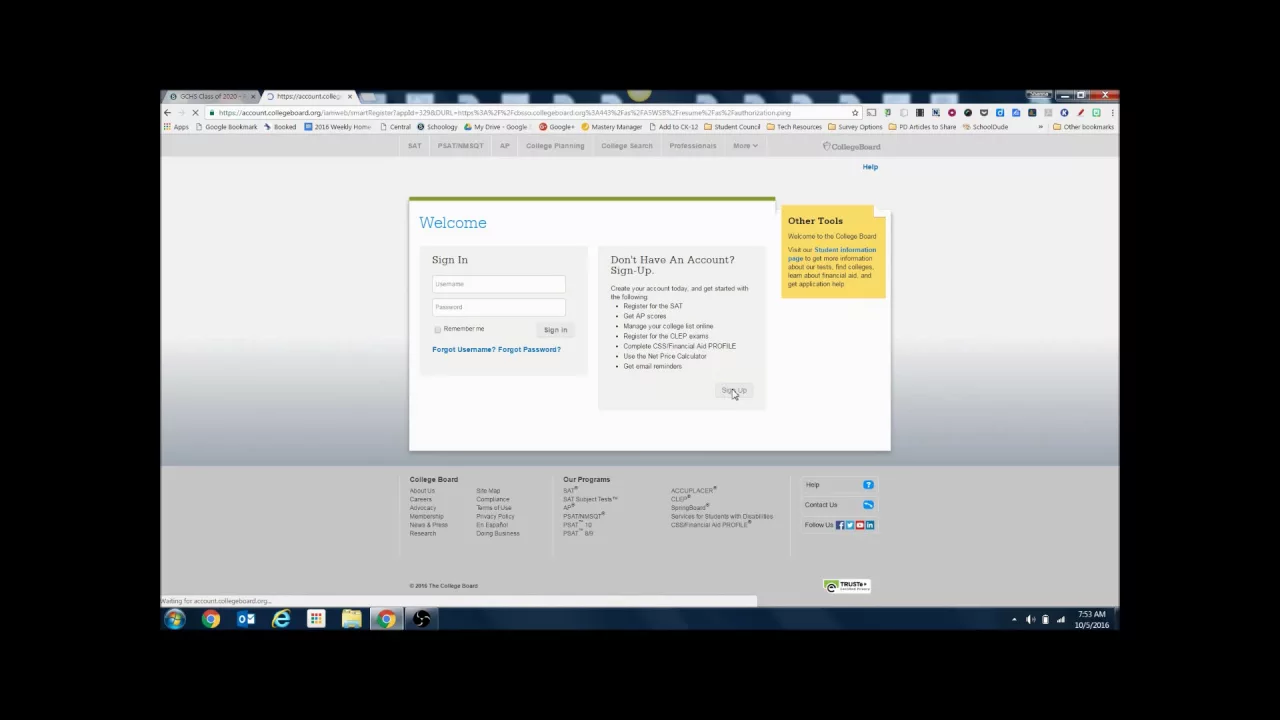The width and height of the screenshot is (1280, 720).
Task: Click the footer Help question-mark icon
Action: [x=868, y=485]
